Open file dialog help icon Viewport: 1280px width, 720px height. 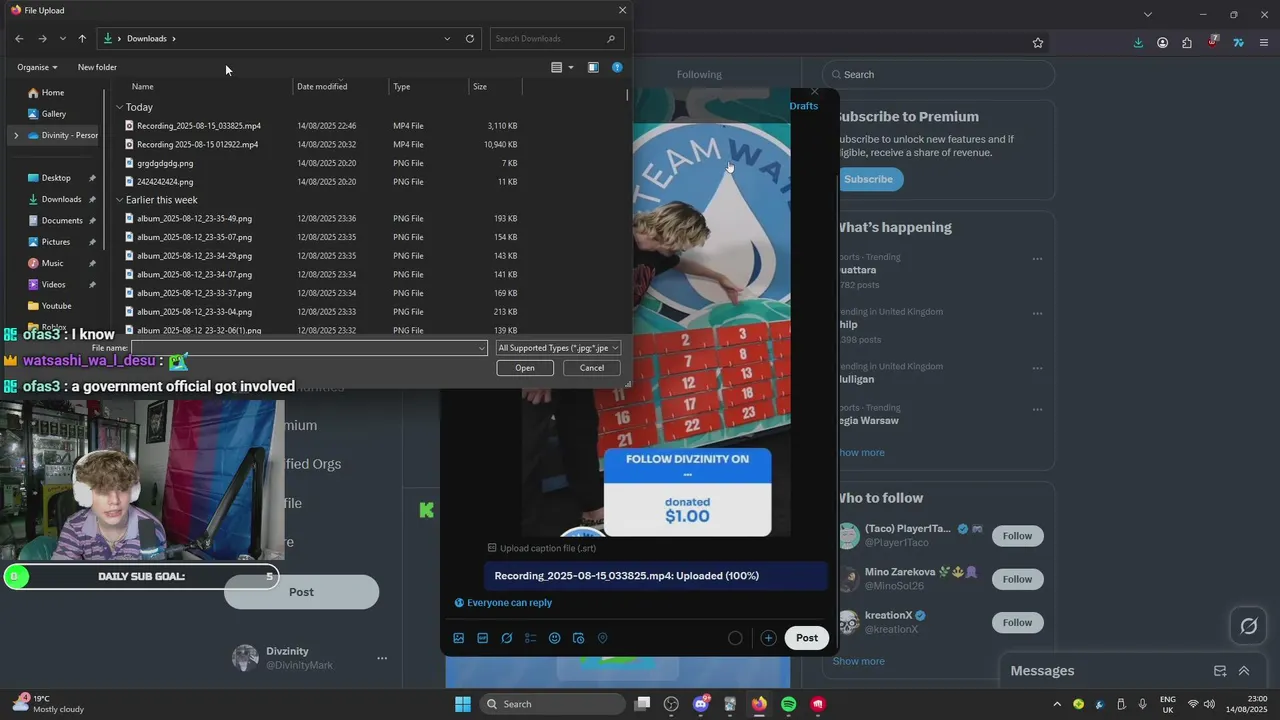tap(617, 67)
